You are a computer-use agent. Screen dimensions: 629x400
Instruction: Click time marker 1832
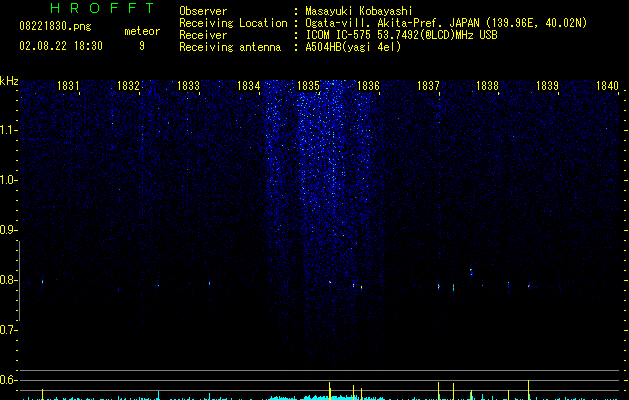(x=128, y=86)
